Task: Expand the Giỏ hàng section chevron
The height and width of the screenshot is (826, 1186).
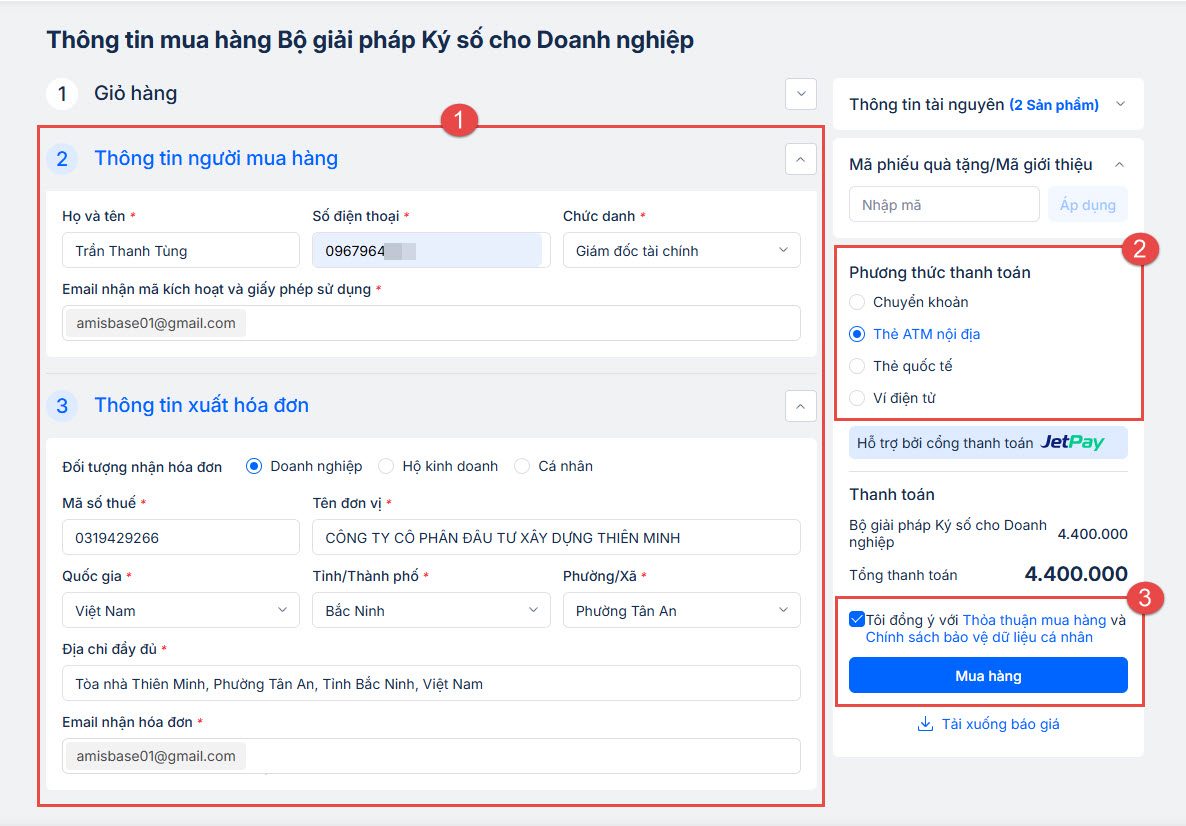Action: tap(800, 93)
